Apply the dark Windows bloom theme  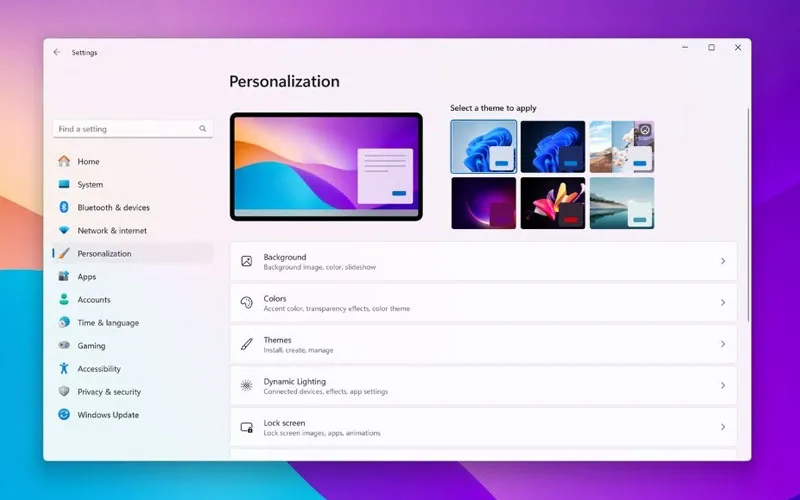click(x=553, y=146)
